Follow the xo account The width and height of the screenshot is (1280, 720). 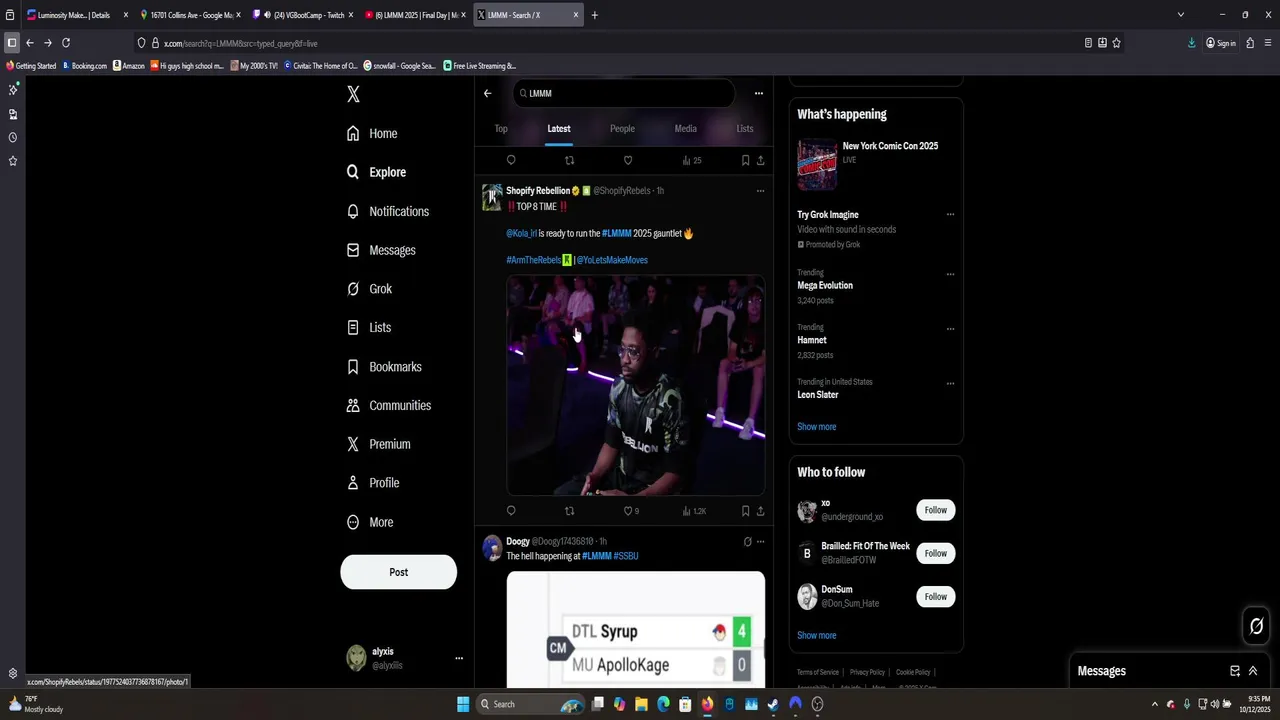click(x=935, y=510)
